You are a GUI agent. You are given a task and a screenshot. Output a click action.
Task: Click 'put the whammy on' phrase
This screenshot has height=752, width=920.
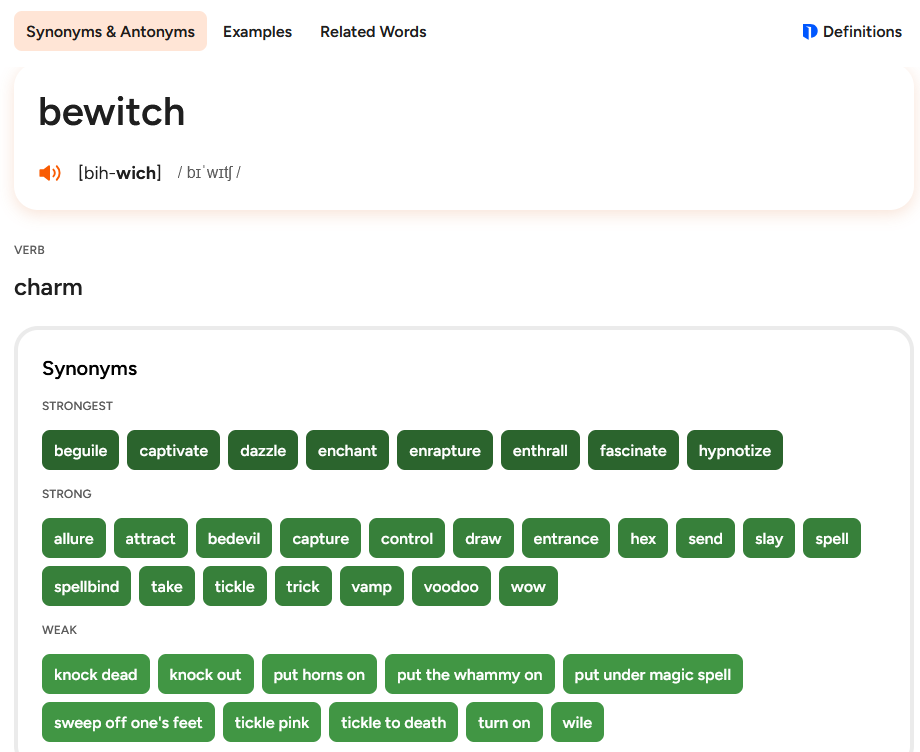[469, 675]
